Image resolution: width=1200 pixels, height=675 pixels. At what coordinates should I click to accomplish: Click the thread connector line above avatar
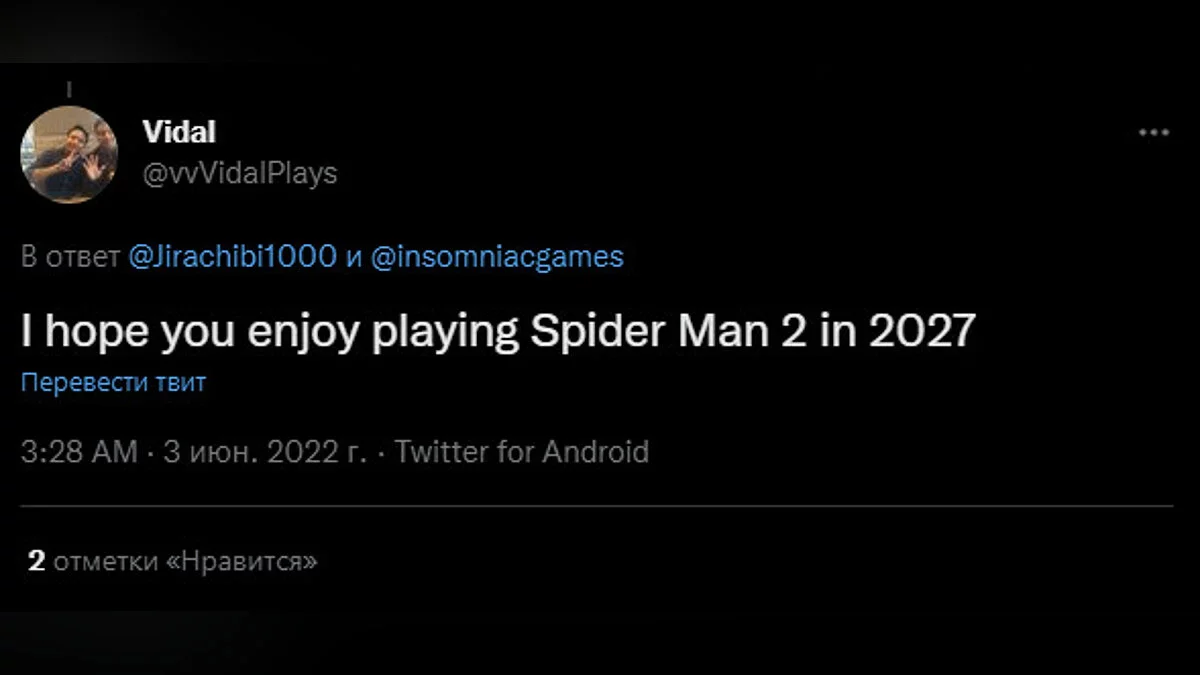[x=69, y=90]
